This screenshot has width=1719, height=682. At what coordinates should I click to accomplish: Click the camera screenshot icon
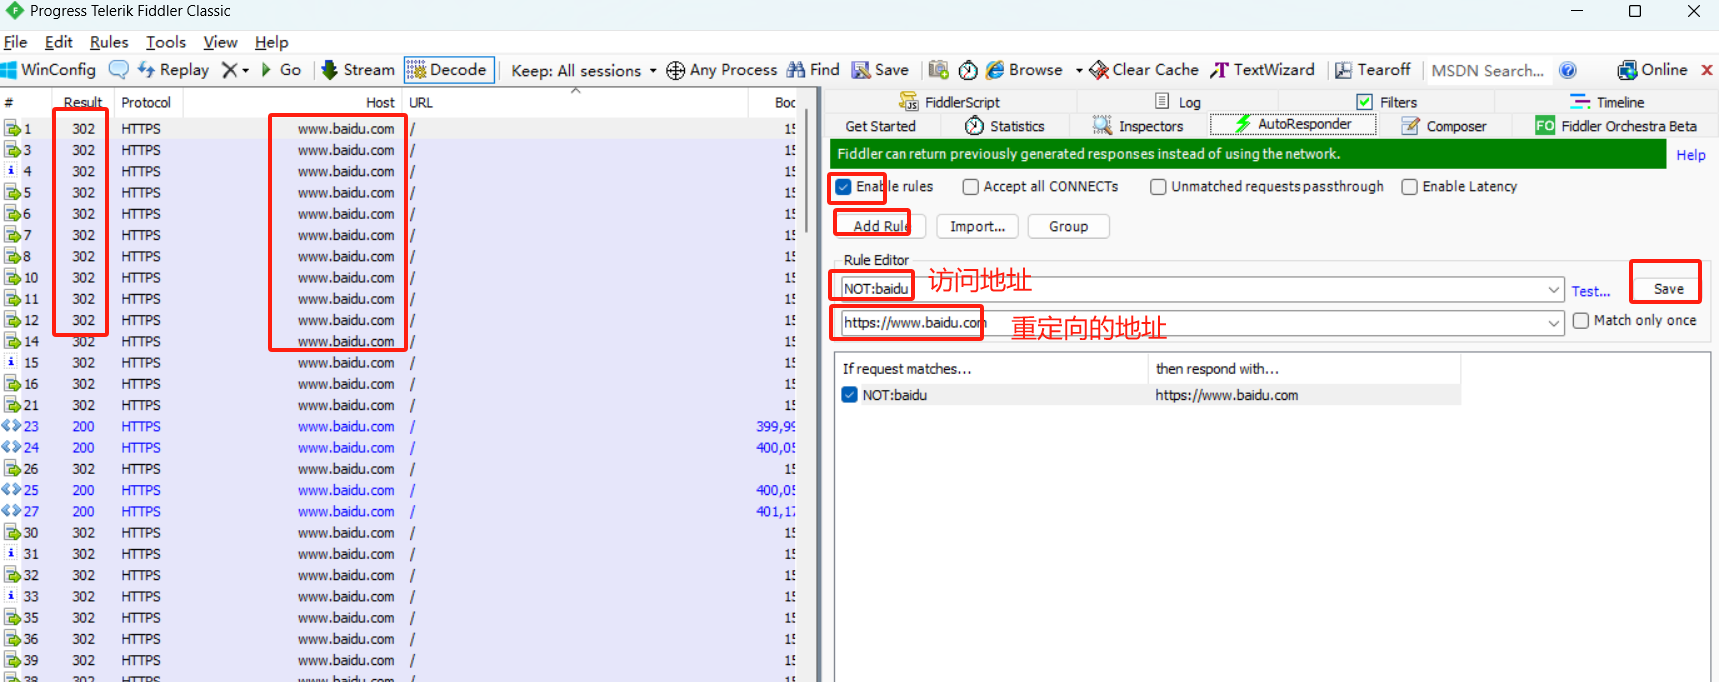938,70
